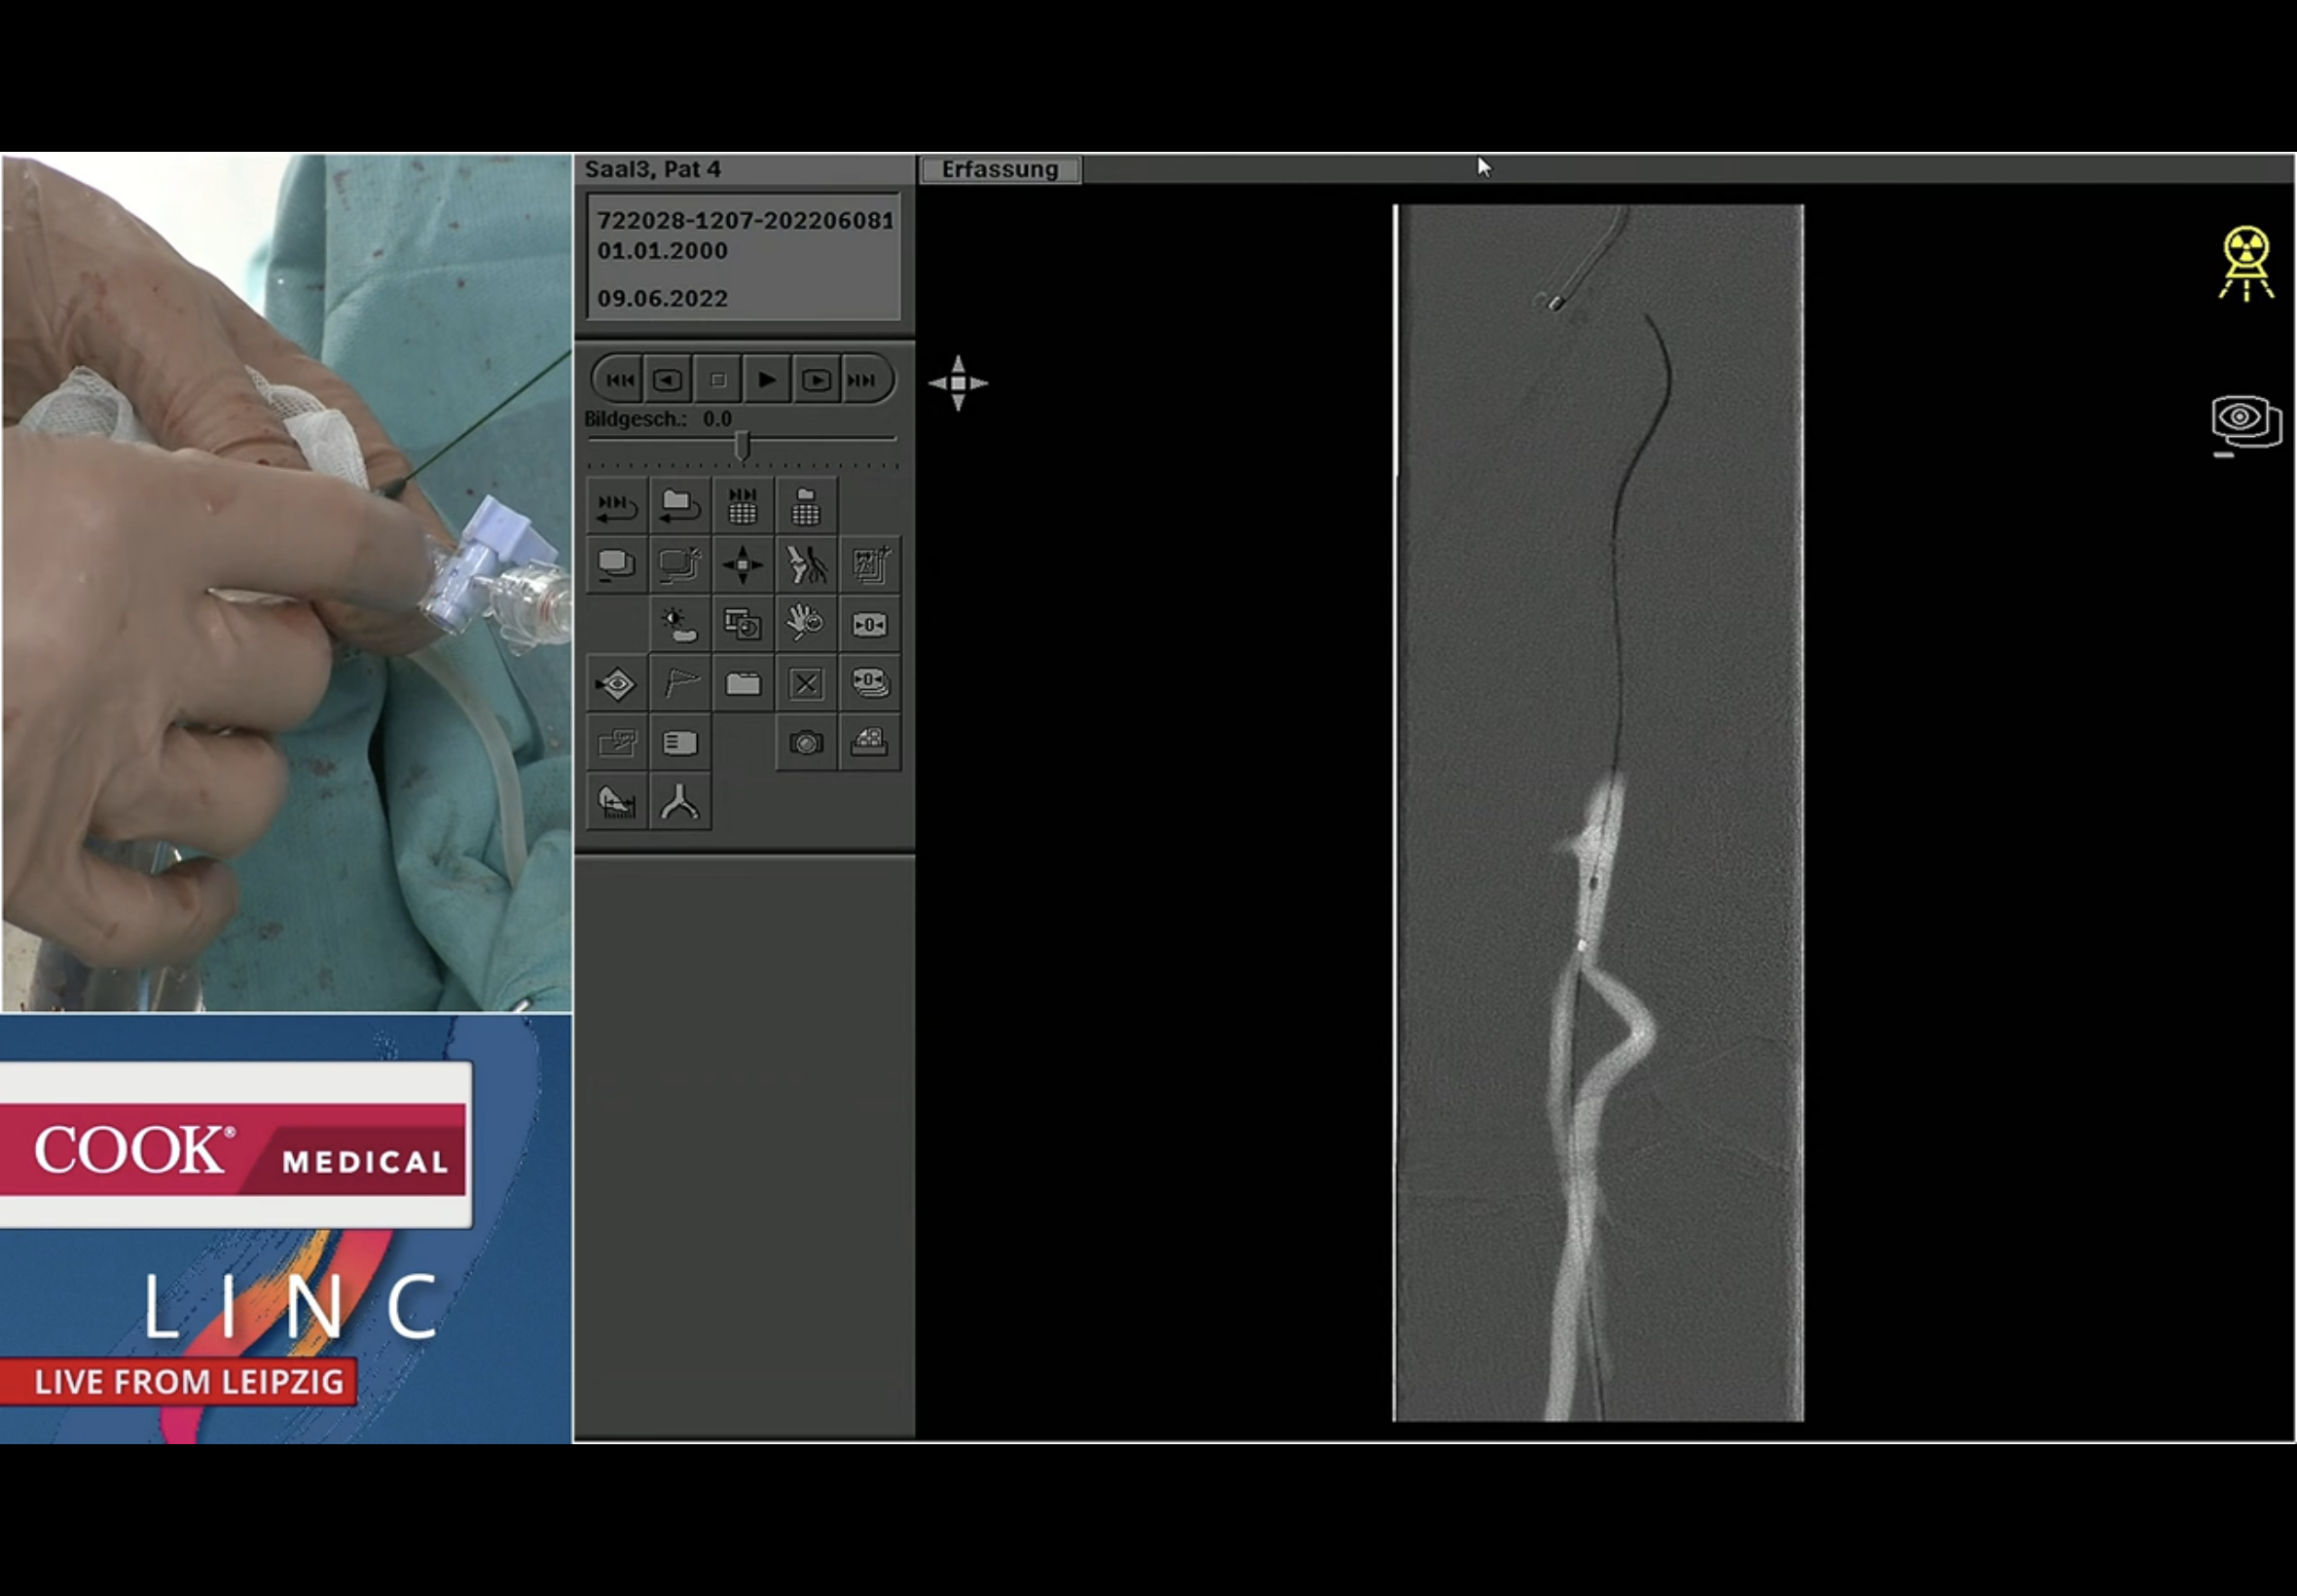This screenshot has width=2297, height=1596.
Task: Click the stop playback square button
Action: 717,380
